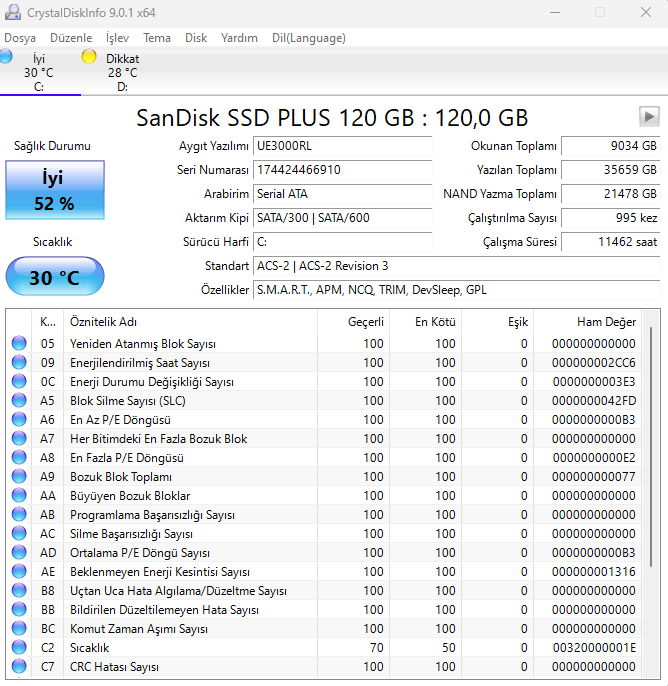This screenshot has width=668, height=686.
Task: Click the Okunan Toplamı value 9034 GB
Action: [611, 146]
